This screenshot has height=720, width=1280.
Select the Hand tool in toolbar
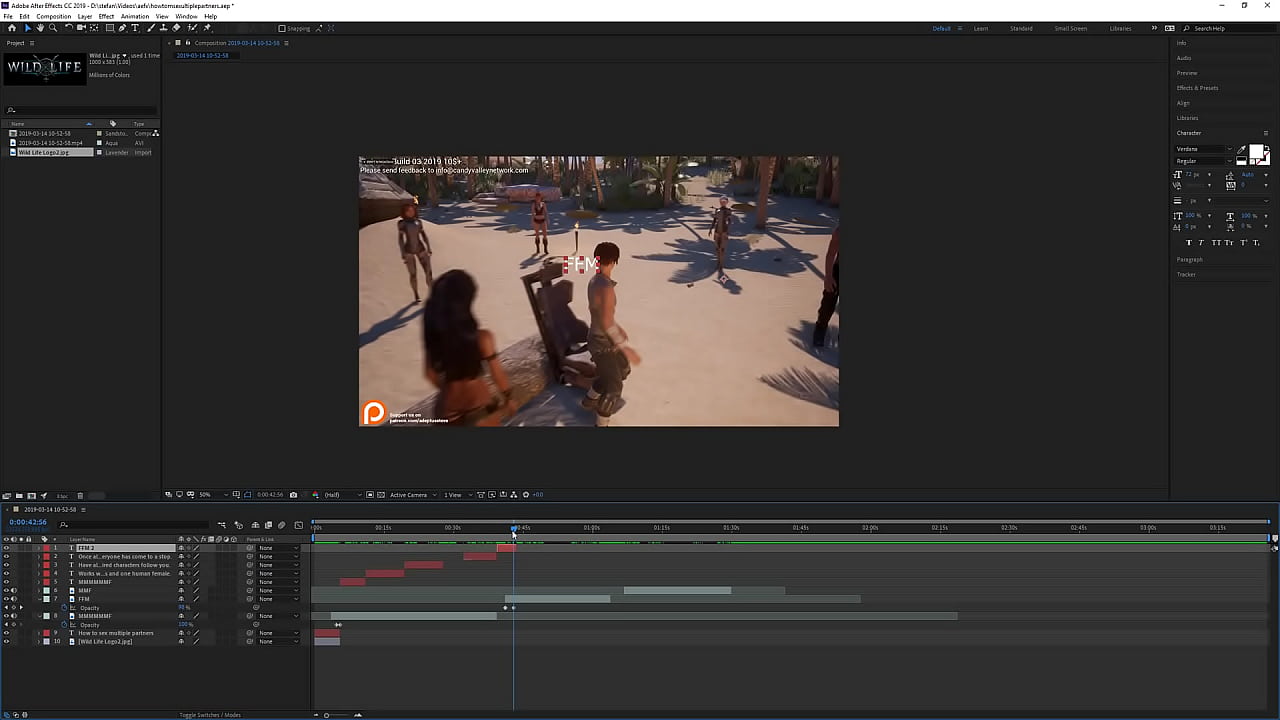click(40, 28)
